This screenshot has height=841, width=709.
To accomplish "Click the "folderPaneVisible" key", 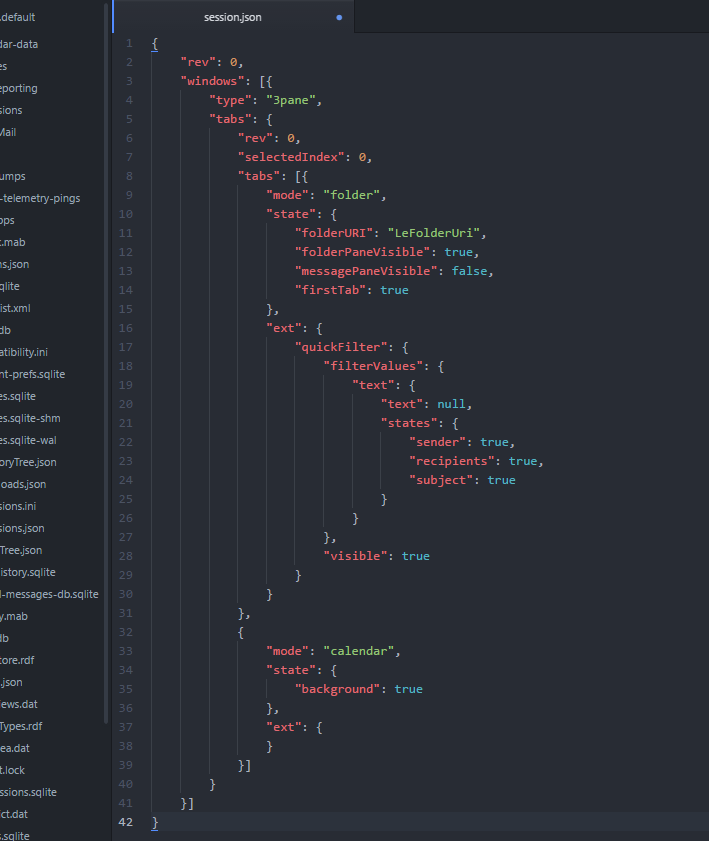I will (362, 252).
